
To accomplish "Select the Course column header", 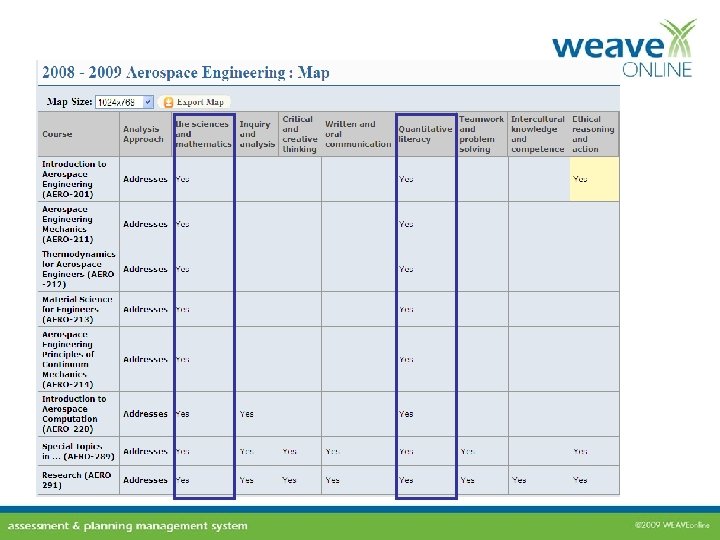I will 79,134.
